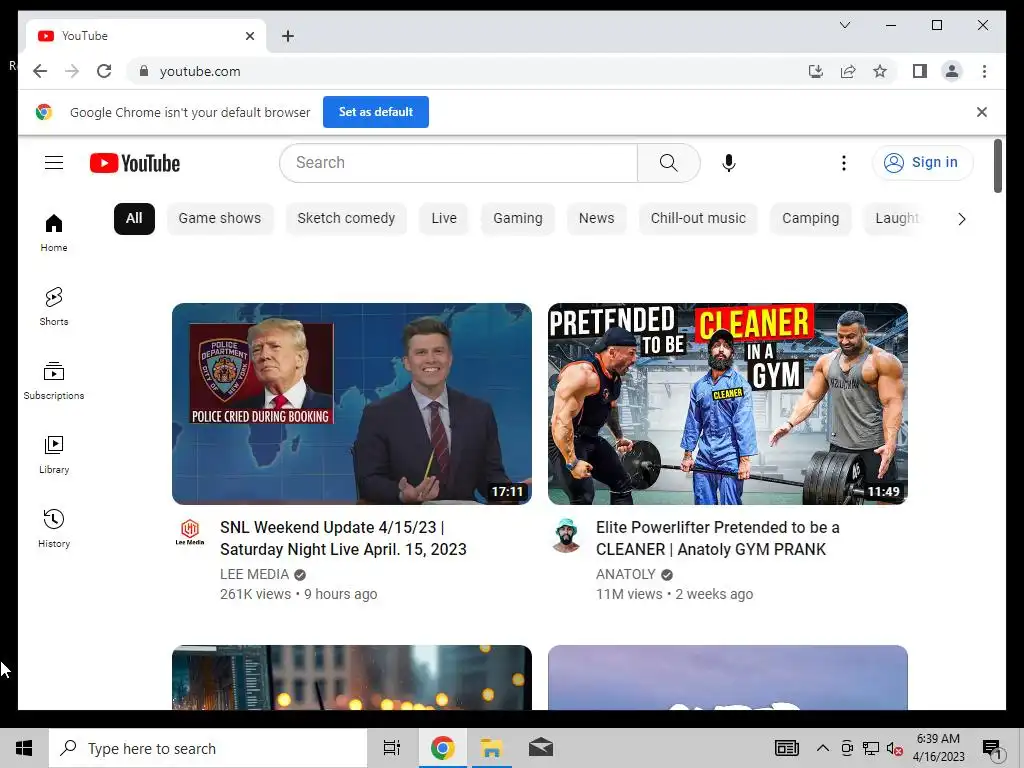Screen dimensions: 1024x768
Task: Select the Chill-out music chip
Action: pos(698,218)
